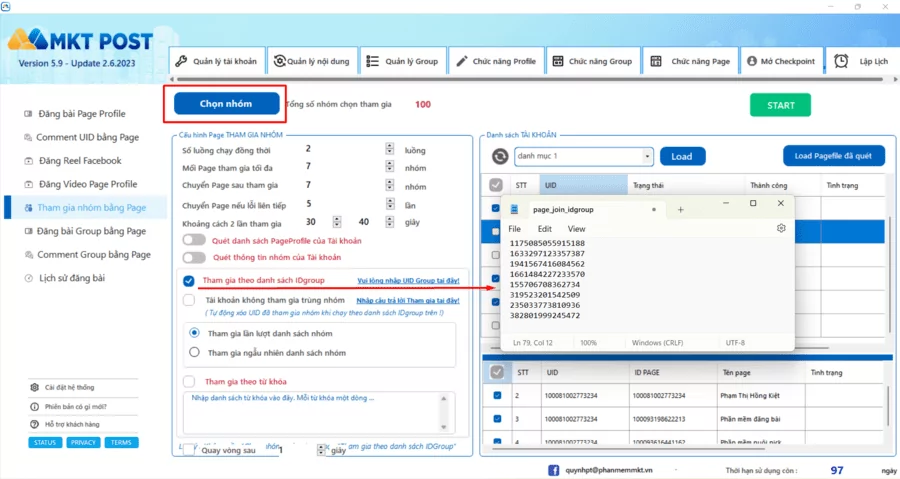Click the Chức năng Profile pencil icon
This screenshot has height=479, width=900.
pos(461,61)
